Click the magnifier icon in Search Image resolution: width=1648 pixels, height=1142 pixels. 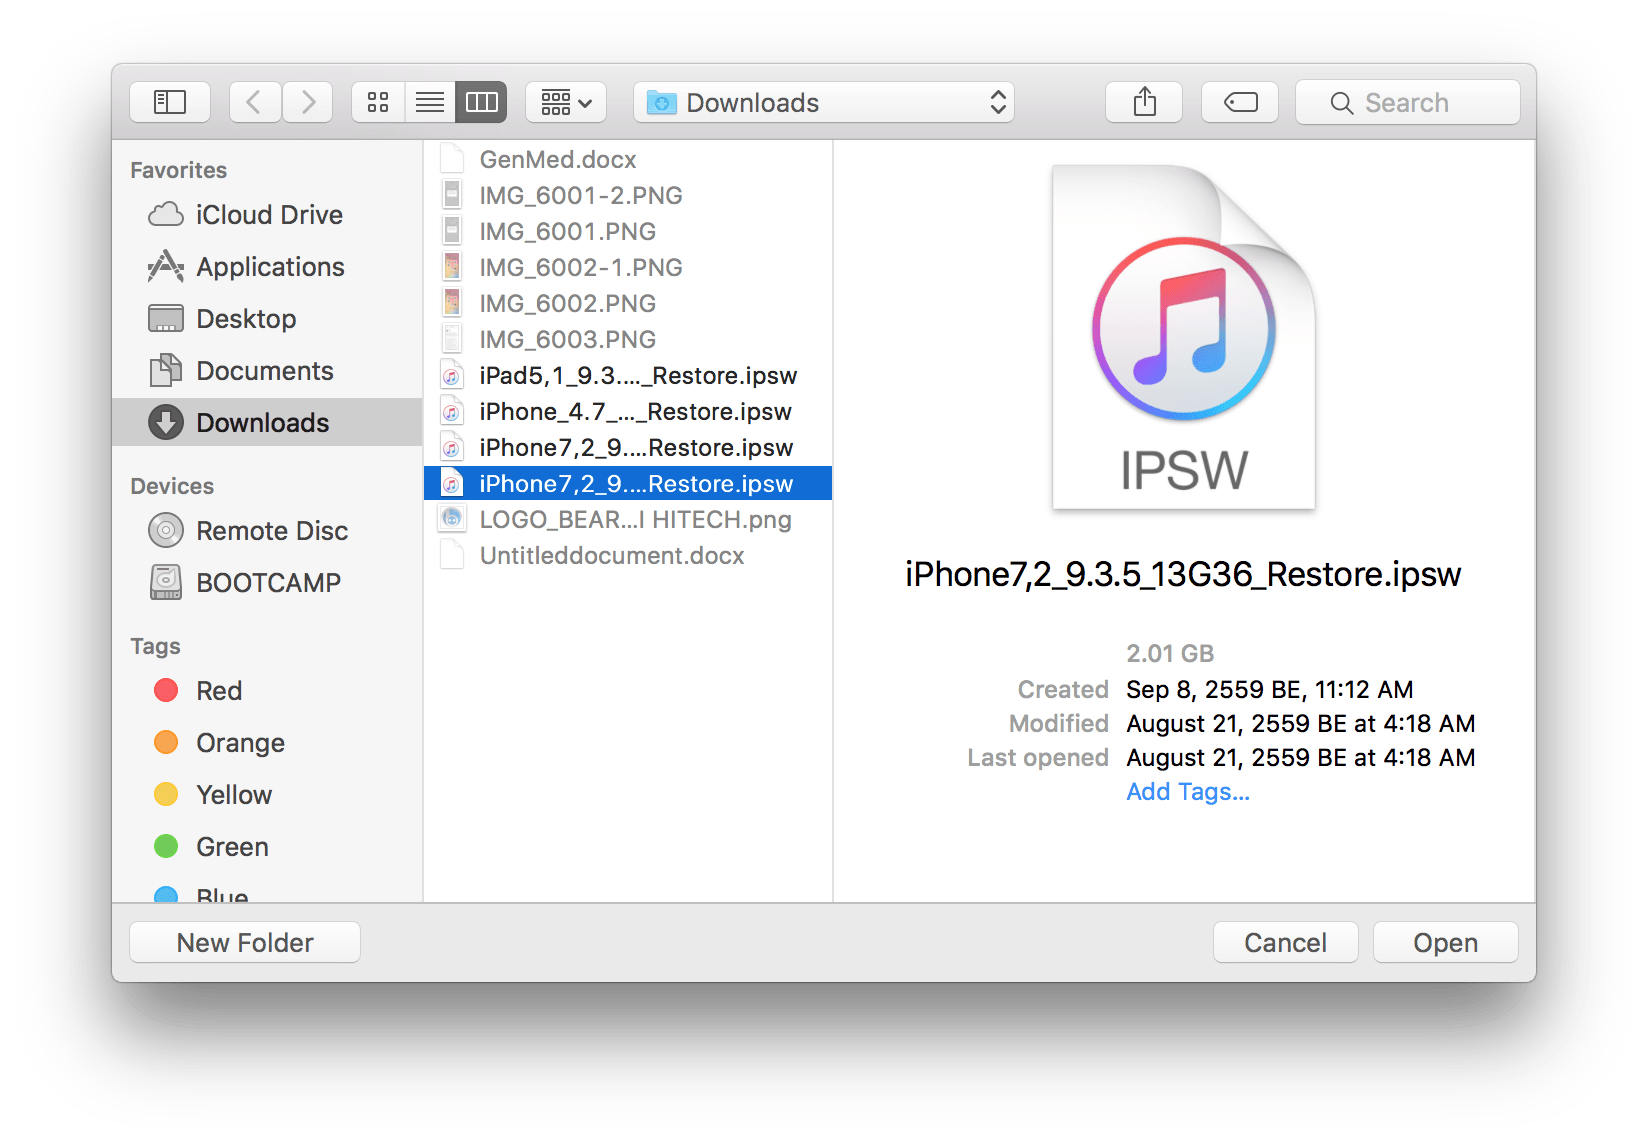[x=1342, y=103]
